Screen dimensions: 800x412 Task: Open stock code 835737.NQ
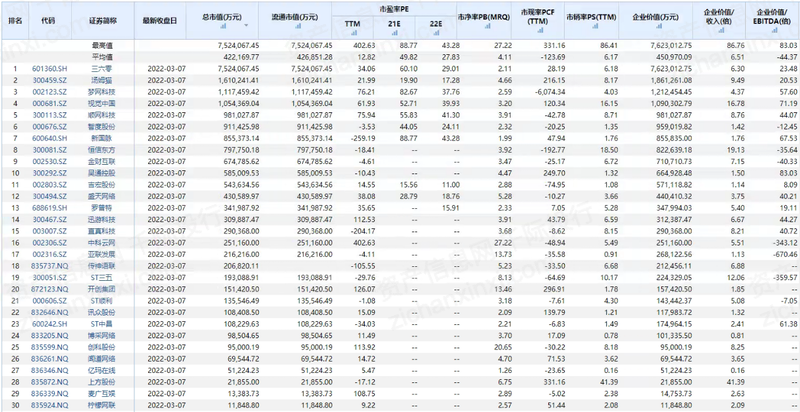tap(48, 266)
